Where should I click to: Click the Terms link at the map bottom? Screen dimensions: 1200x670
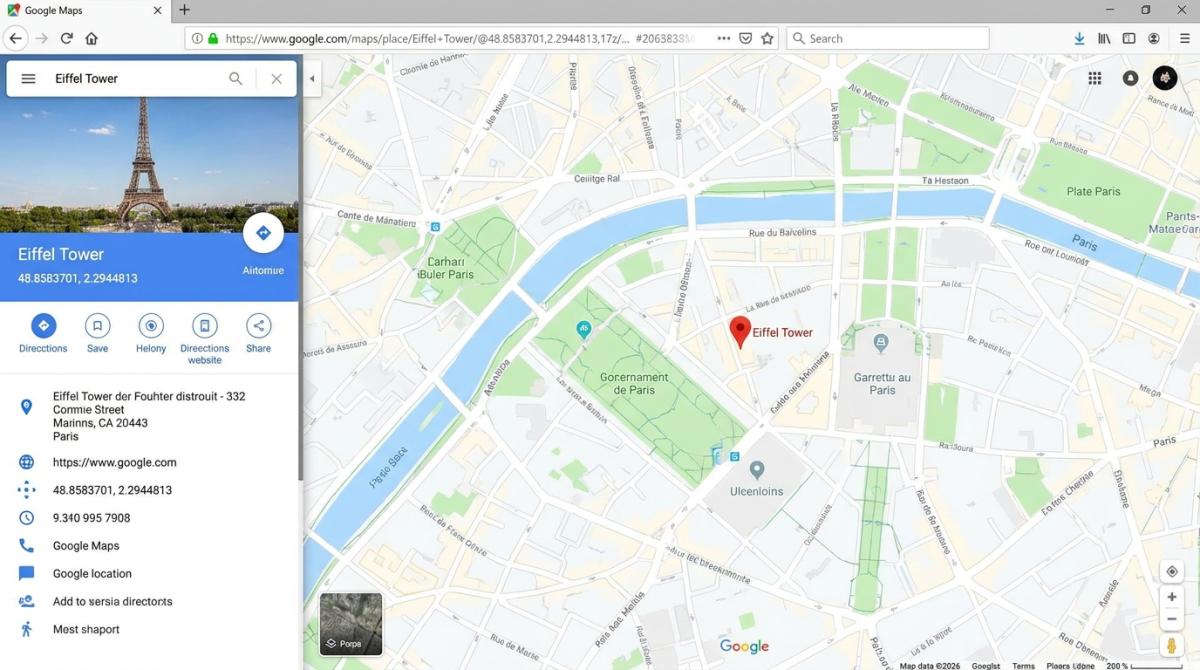[1023, 665]
